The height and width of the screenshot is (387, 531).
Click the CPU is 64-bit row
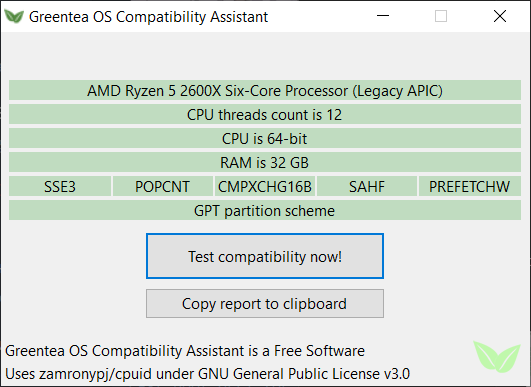[x=265, y=138]
